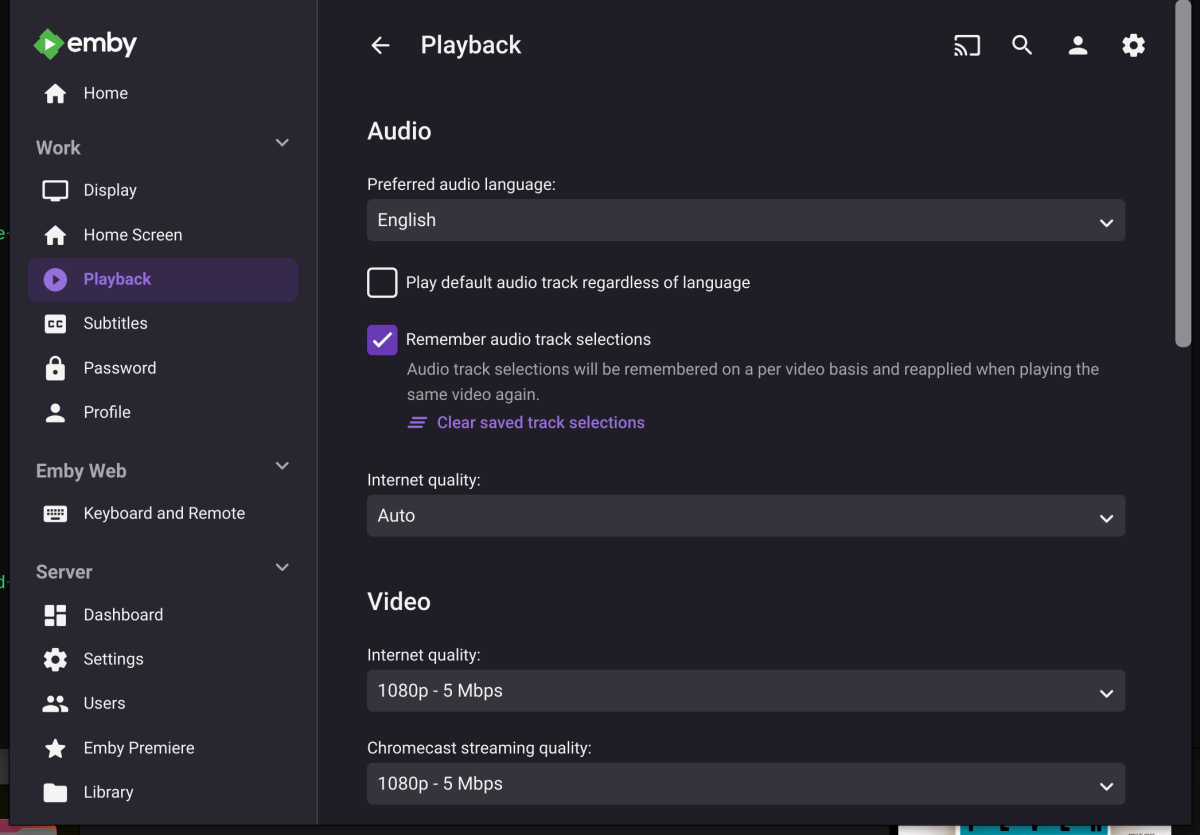Open search with the magnifier icon
1200x835 pixels.
(x=1021, y=45)
